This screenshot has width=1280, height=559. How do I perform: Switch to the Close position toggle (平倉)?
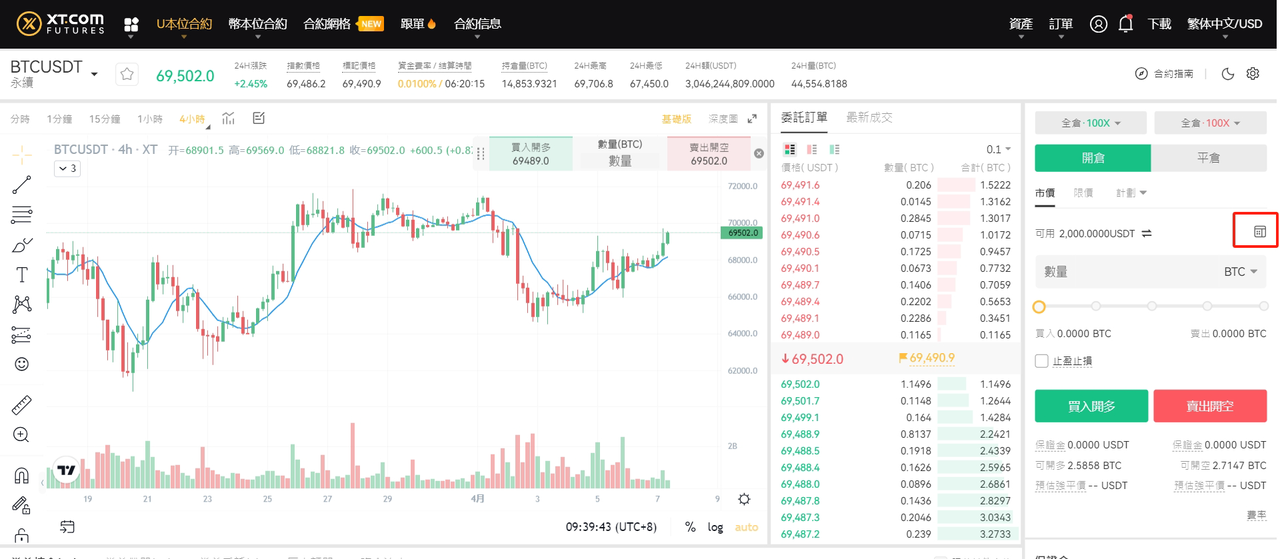click(1209, 158)
